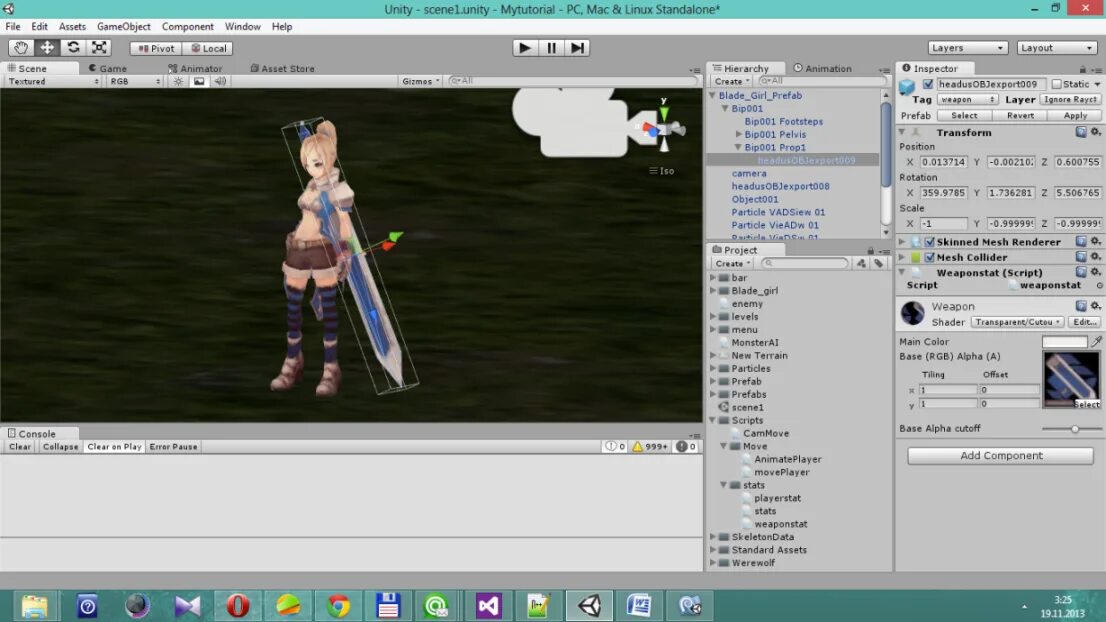Viewport: 1106px width, 622px height.
Task: Toggle Local handle rotation
Action: 209,48
